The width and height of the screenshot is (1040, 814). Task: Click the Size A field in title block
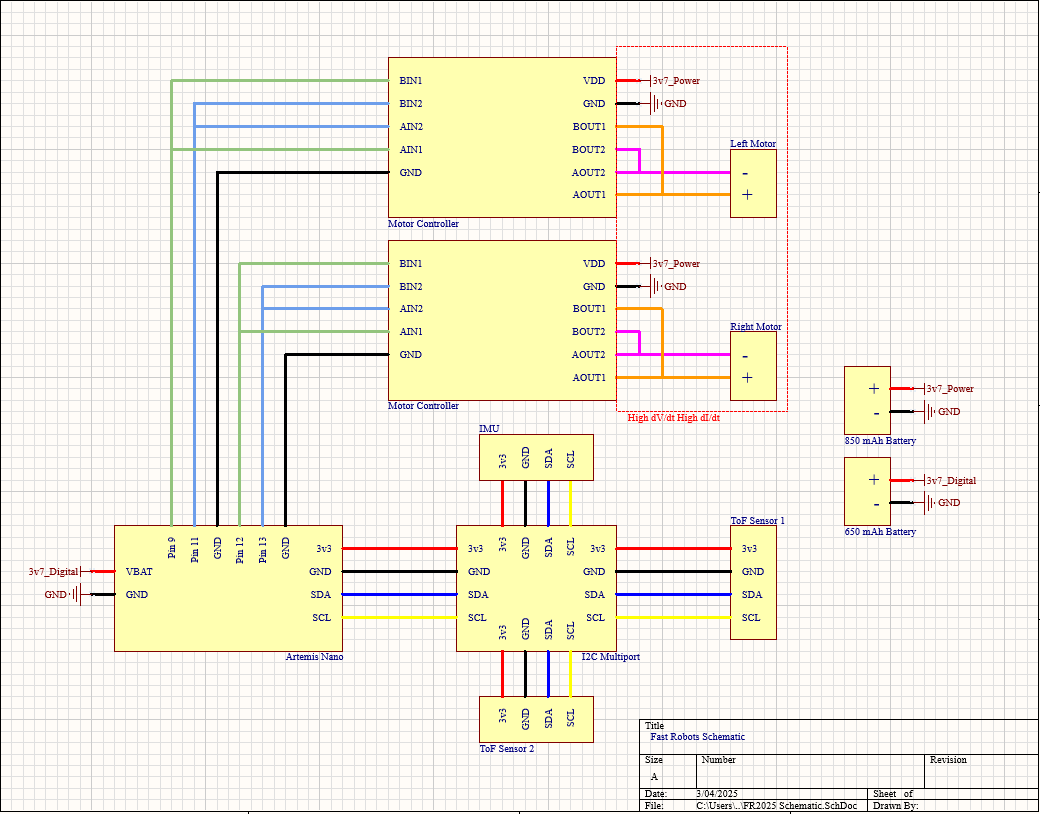coord(669,771)
